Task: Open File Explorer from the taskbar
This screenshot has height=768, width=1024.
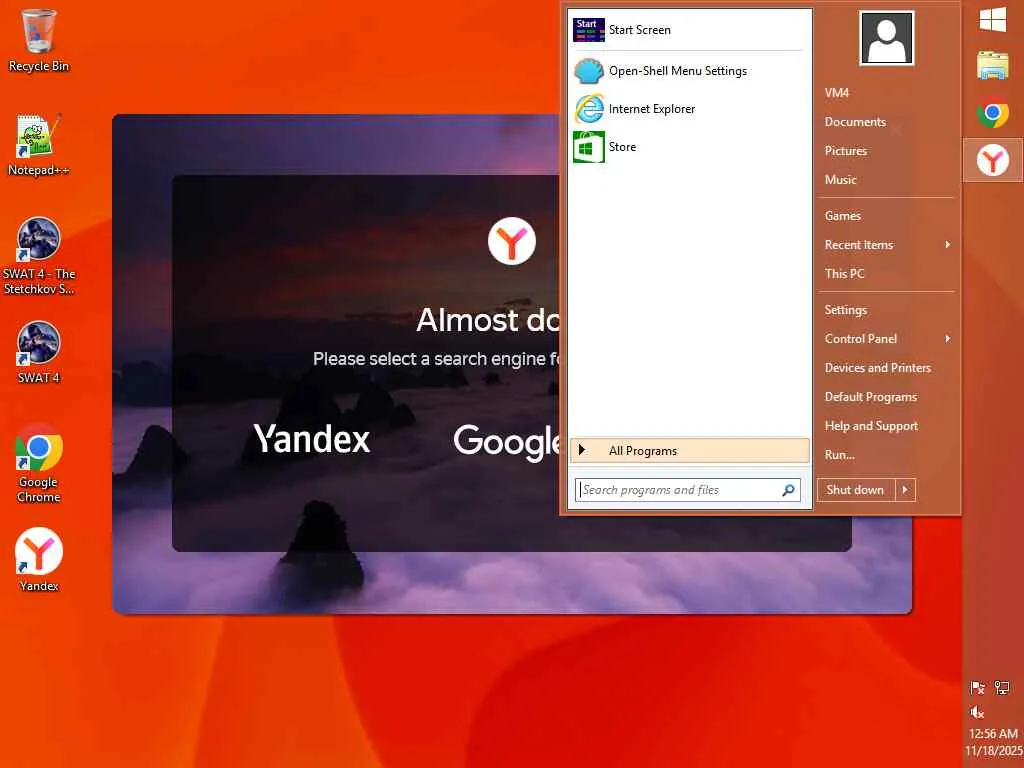Action: pos(993,65)
